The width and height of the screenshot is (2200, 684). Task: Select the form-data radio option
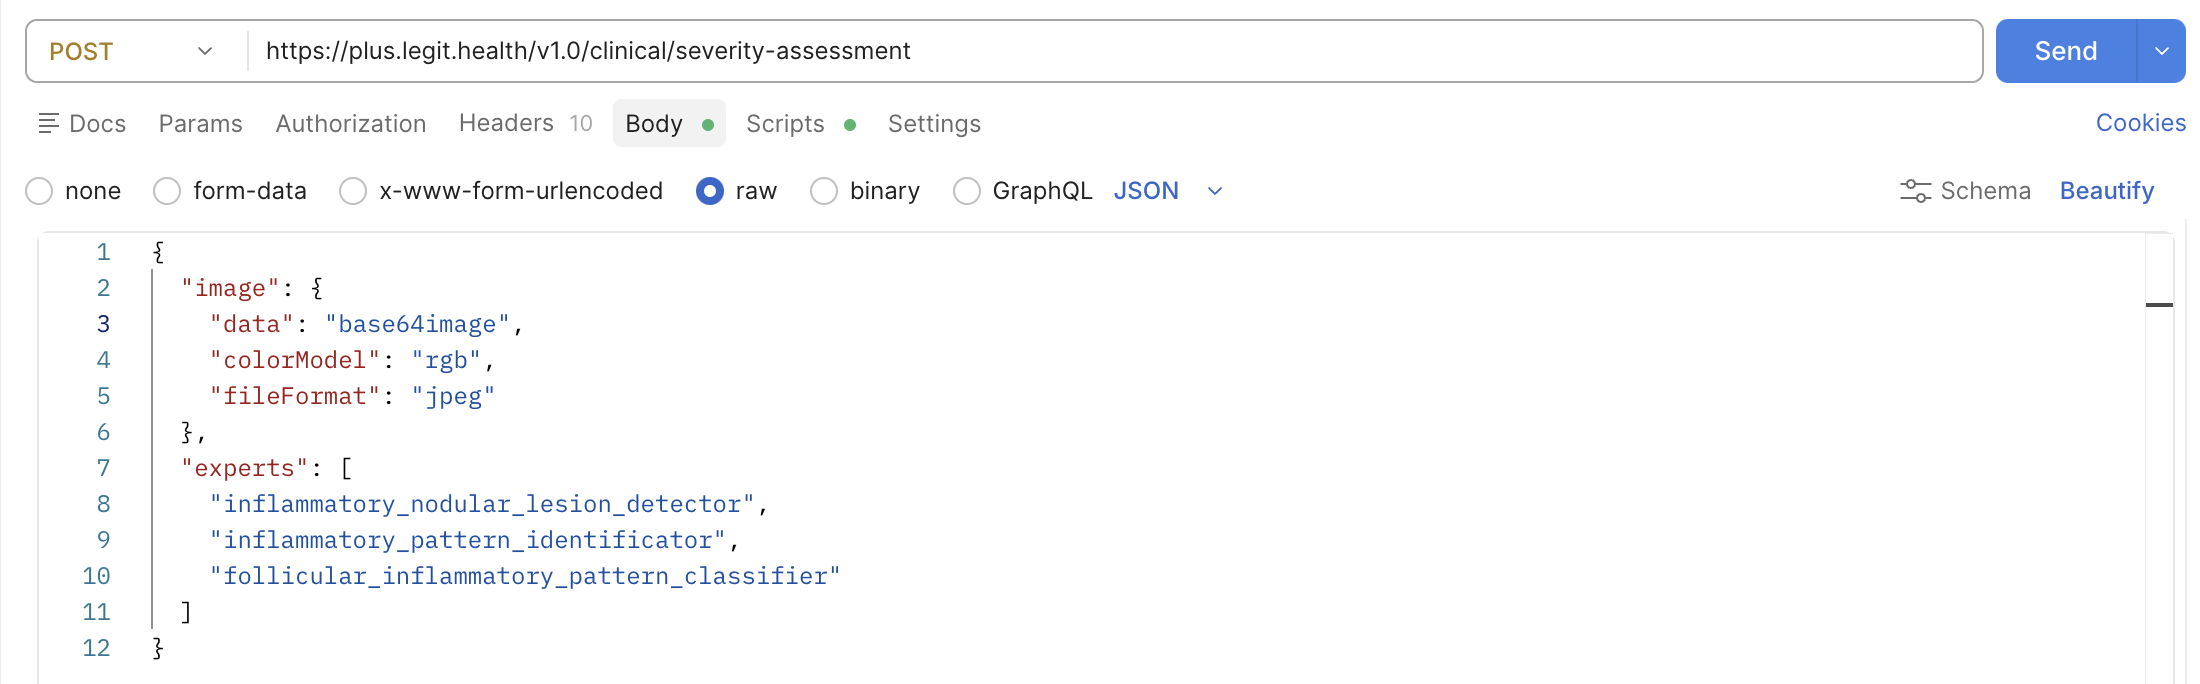[x=167, y=191]
